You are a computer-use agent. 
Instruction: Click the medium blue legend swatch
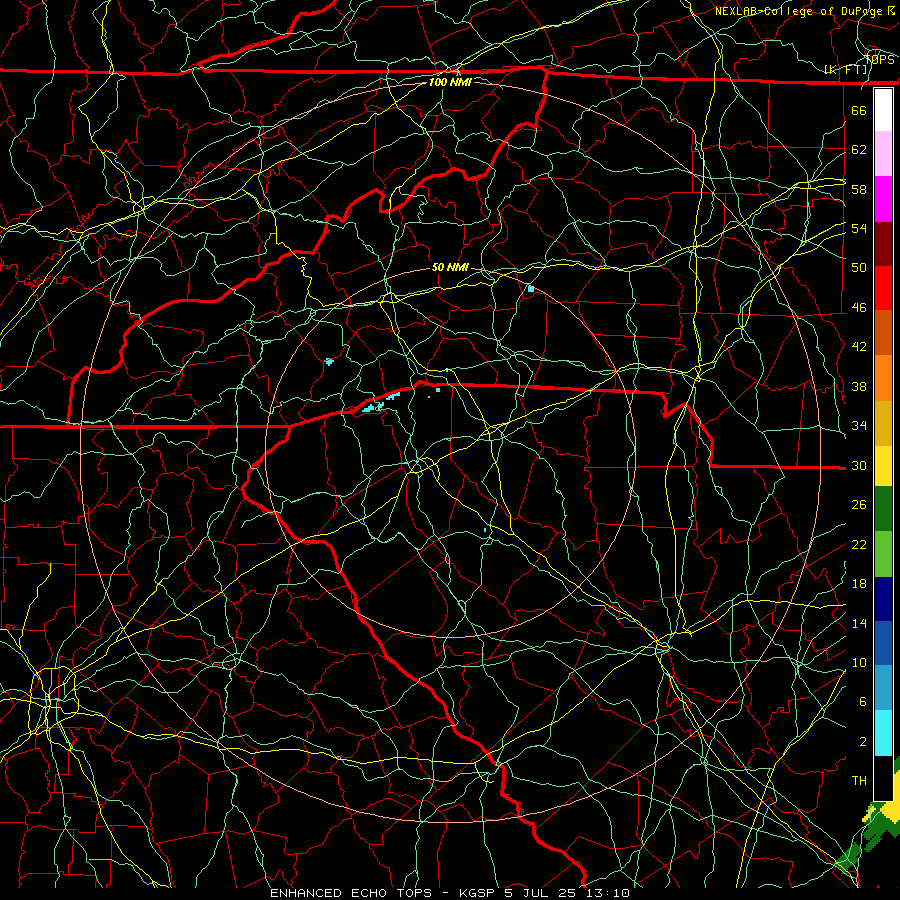[x=883, y=643]
